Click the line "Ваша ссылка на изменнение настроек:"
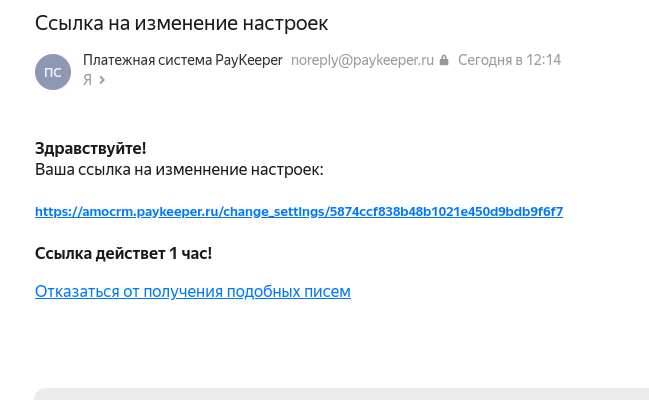This screenshot has width=649, height=400. click(x=179, y=169)
